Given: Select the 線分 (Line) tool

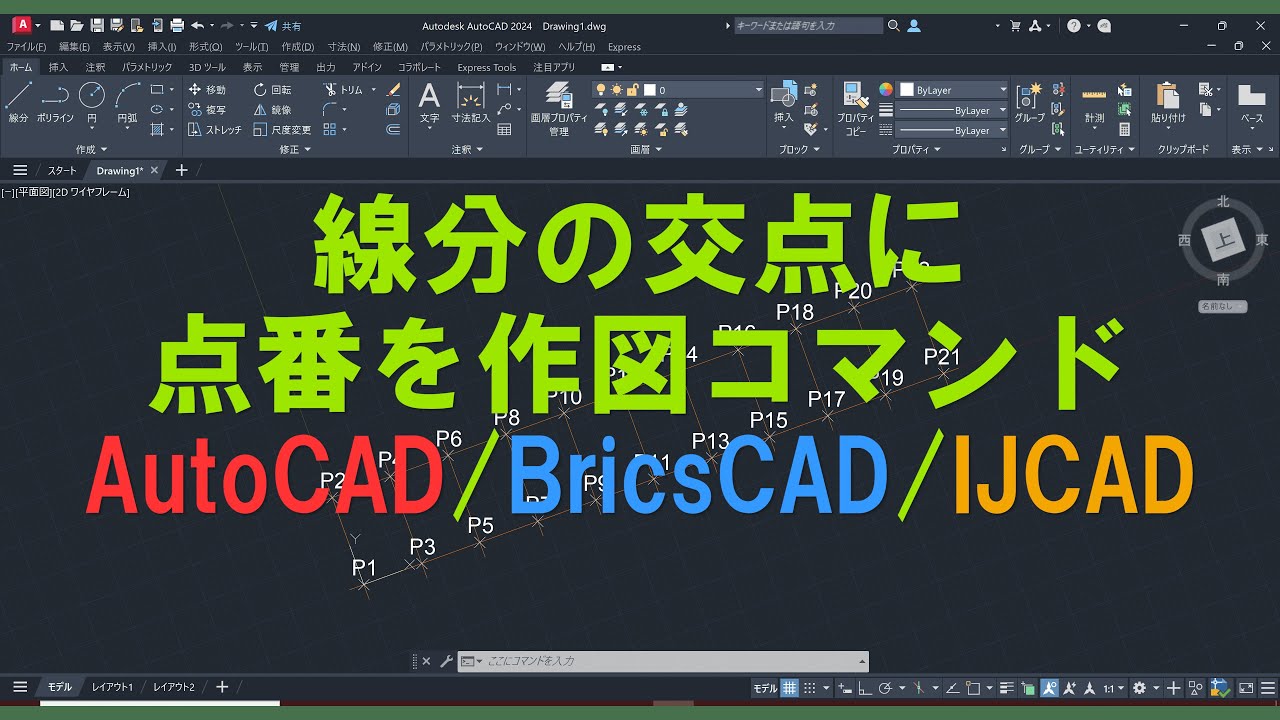Looking at the screenshot, I should click(x=18, y=103).
